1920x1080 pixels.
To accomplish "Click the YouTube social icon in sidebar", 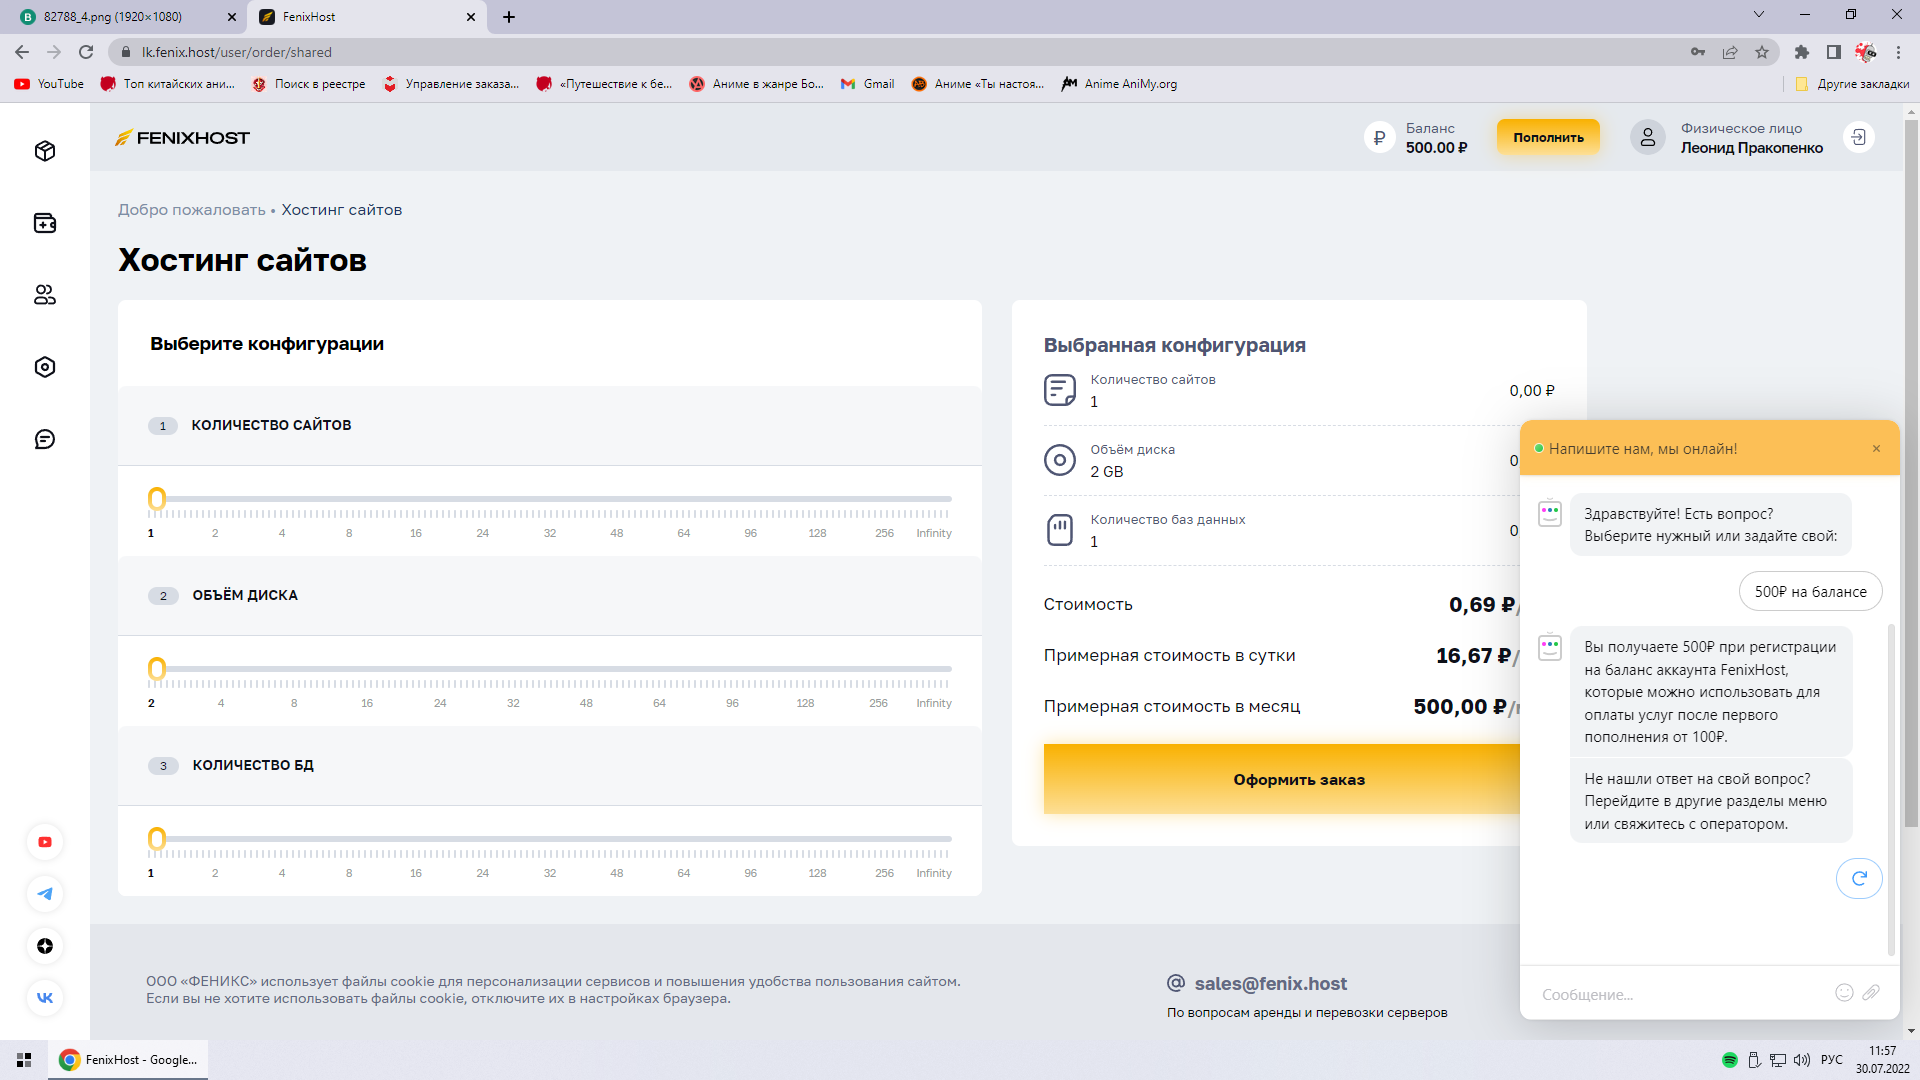I will pos(45,842).
